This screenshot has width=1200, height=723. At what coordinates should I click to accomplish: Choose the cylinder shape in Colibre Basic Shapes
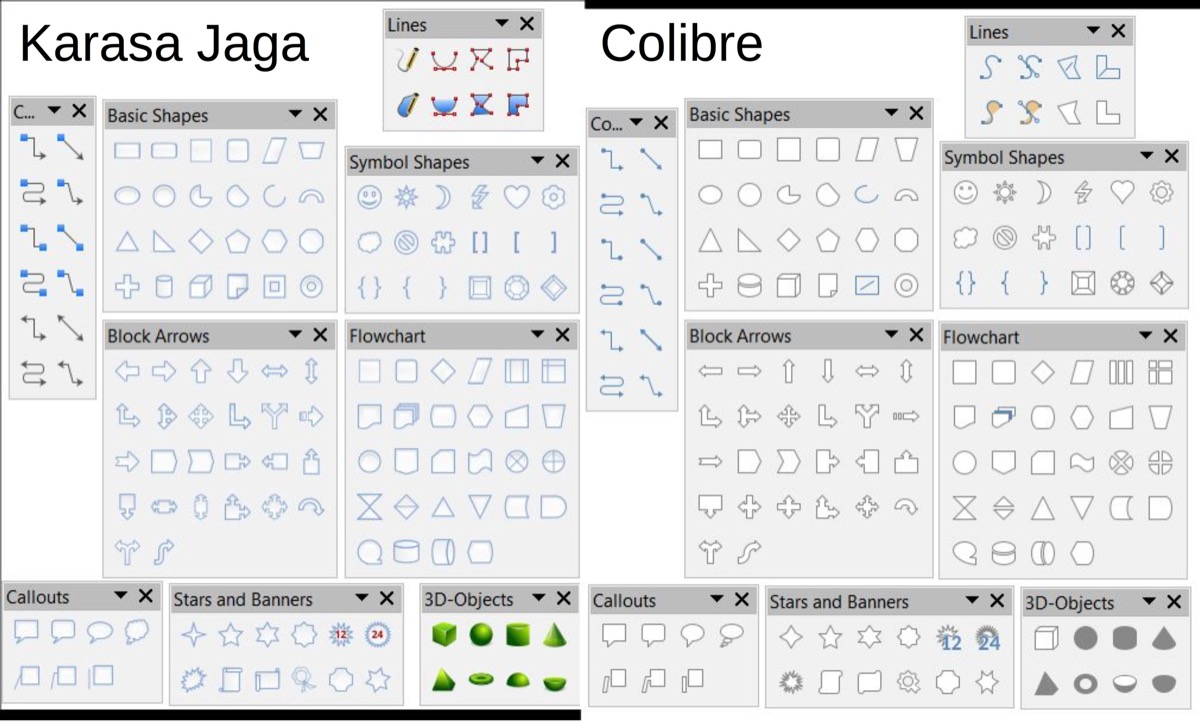(749, 286)
